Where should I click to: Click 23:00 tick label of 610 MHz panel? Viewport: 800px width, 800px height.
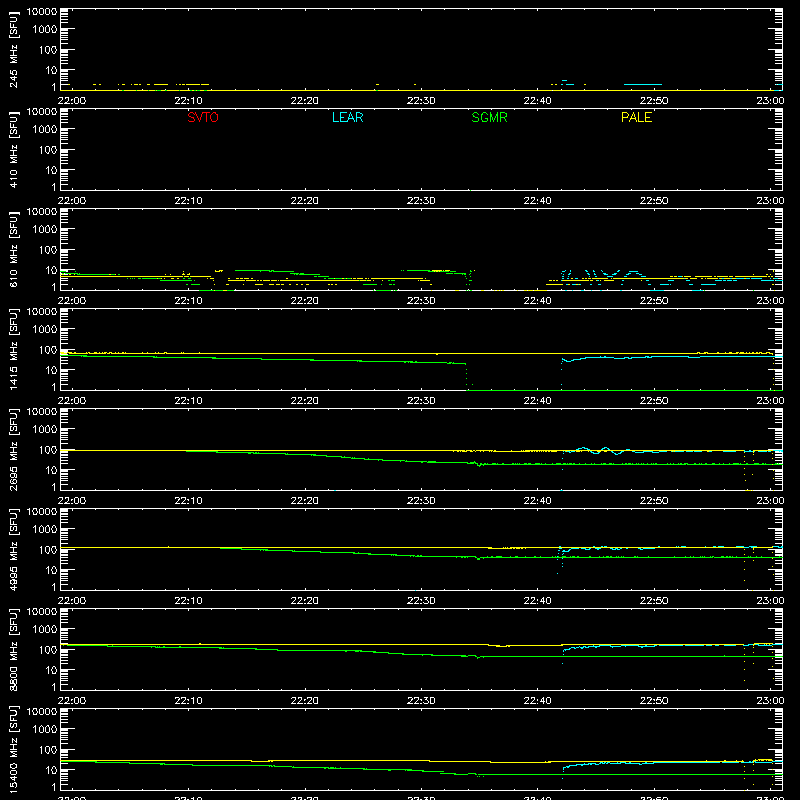click(x=770, y=301)
